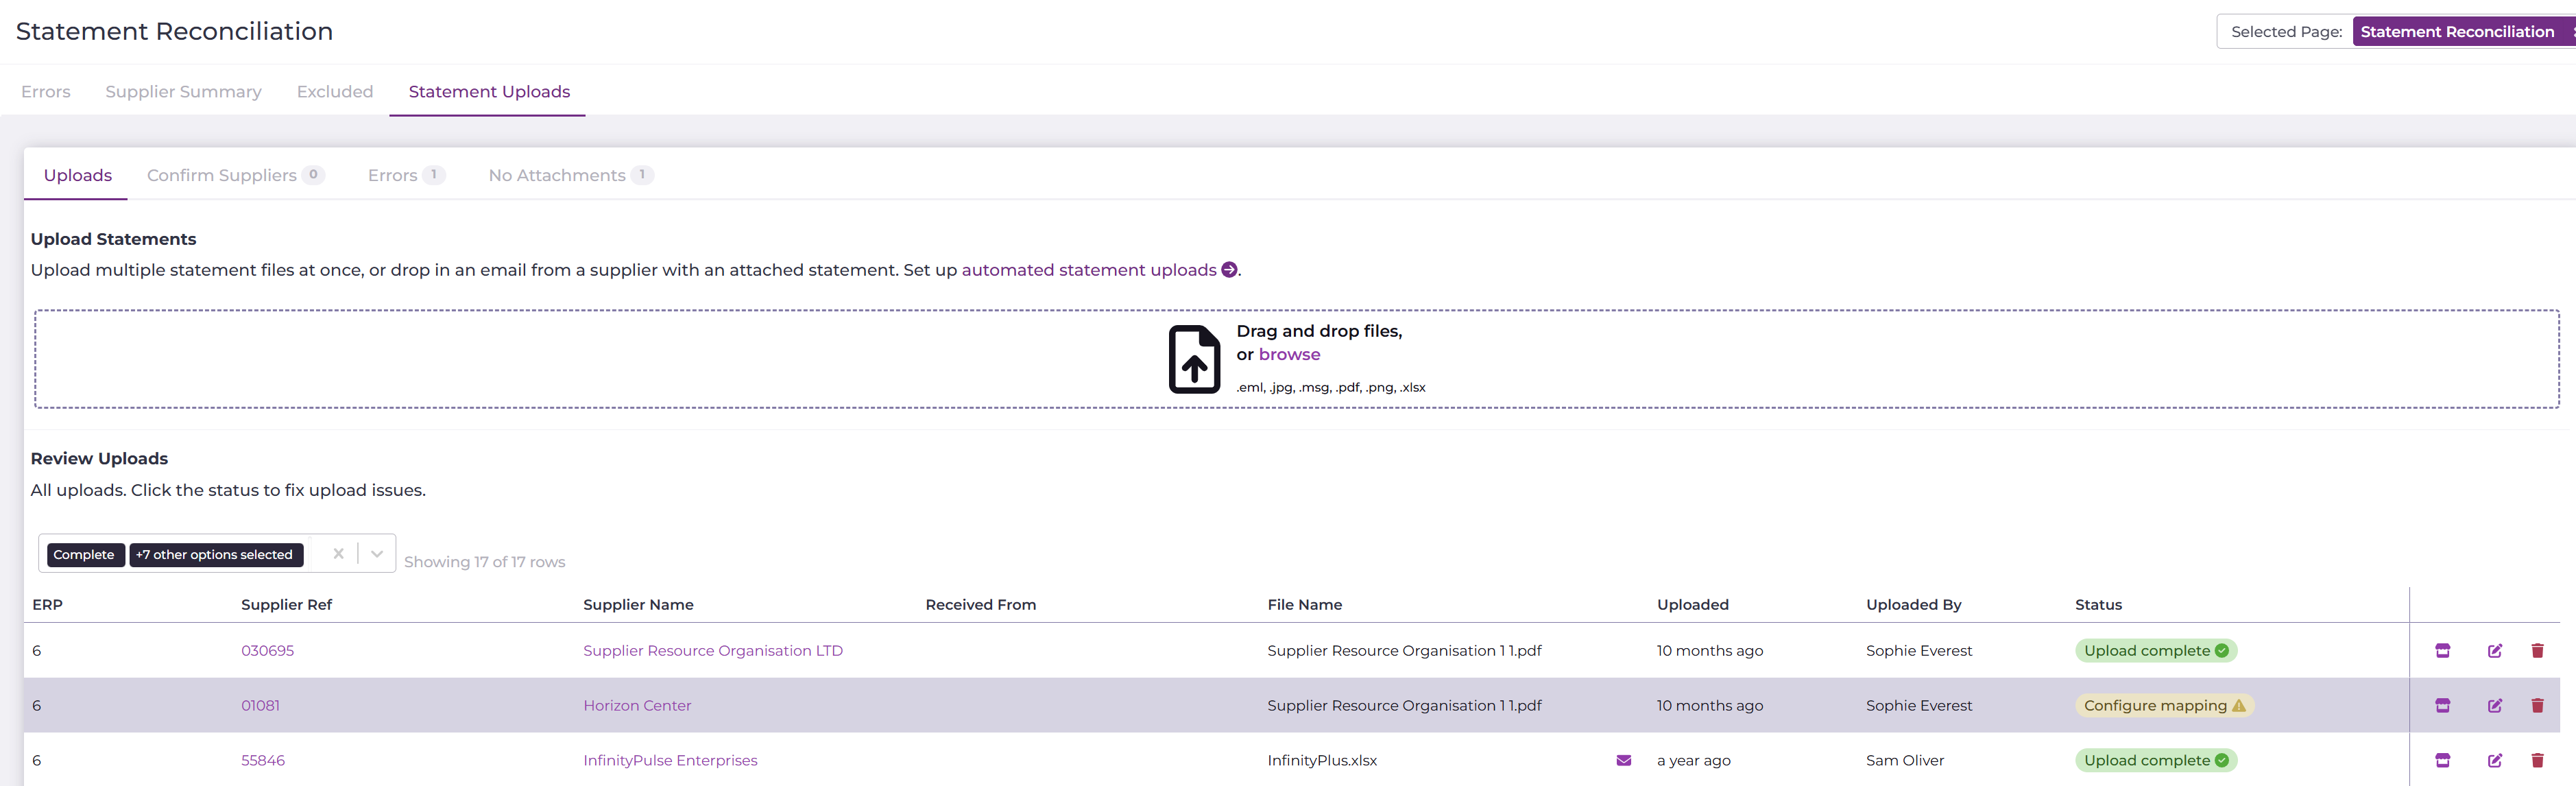Click store icon for InfinityPulse Enterprises row
Viewport: 2576px width, 786px height.
click(2442, 760)
